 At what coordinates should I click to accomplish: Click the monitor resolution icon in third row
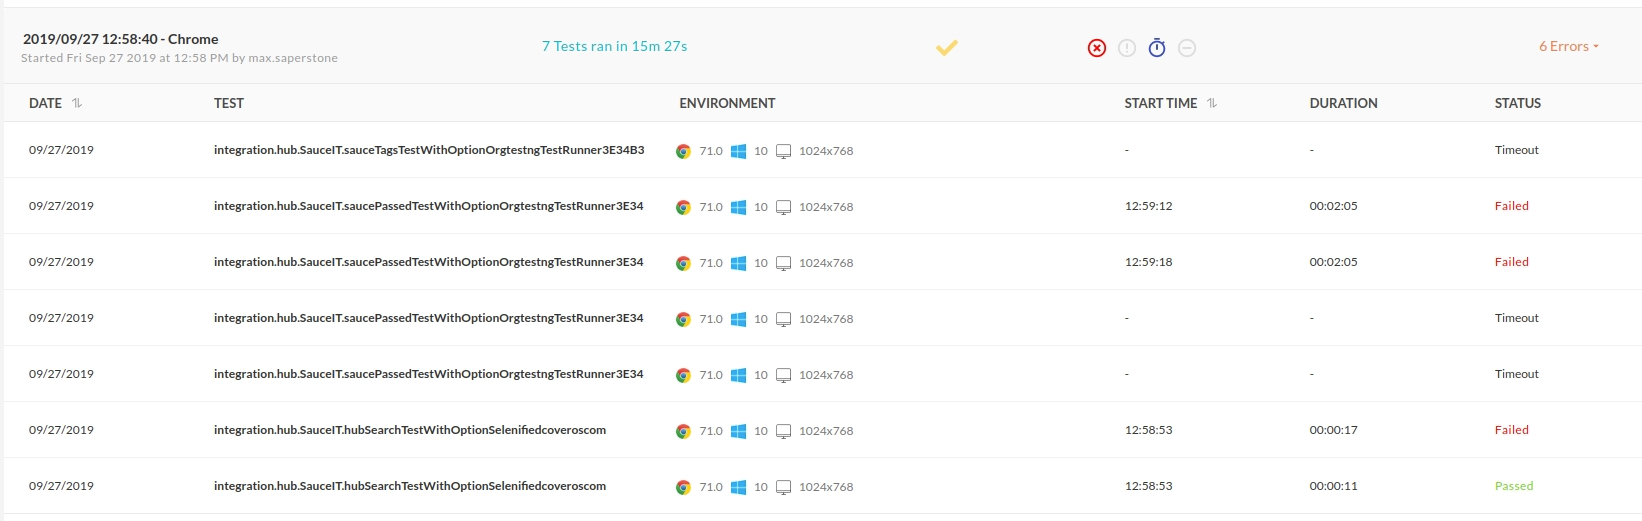[x=784, y=263]
